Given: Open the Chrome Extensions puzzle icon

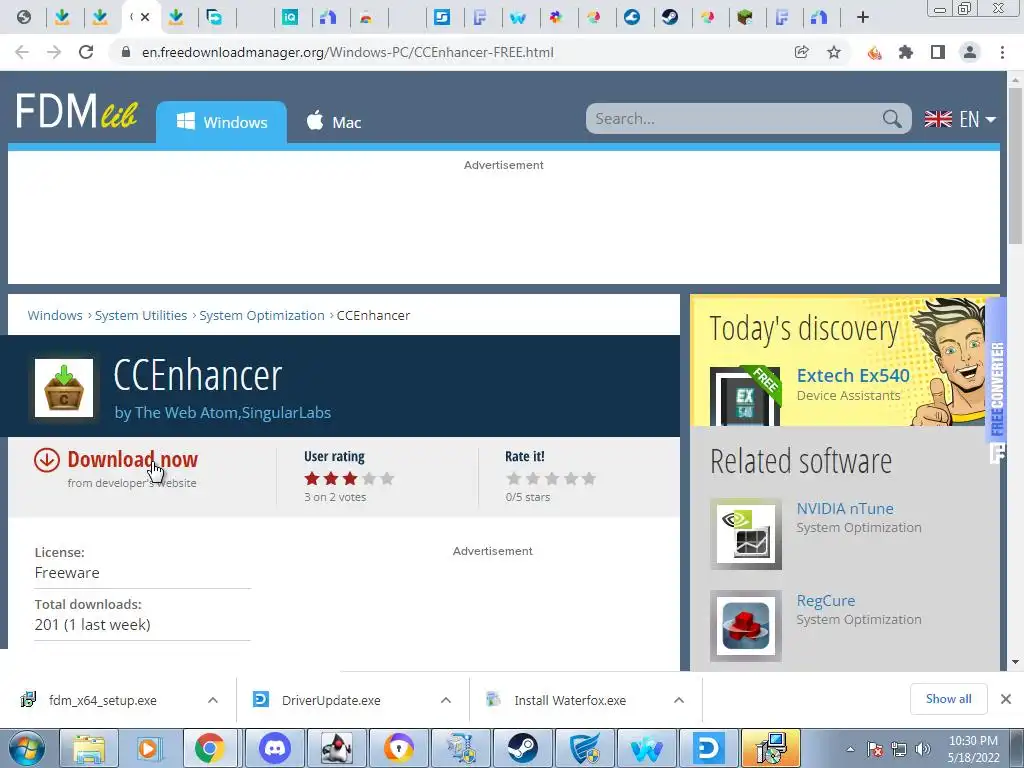Looking at the screenshot, I should click(x=906, y=52).
